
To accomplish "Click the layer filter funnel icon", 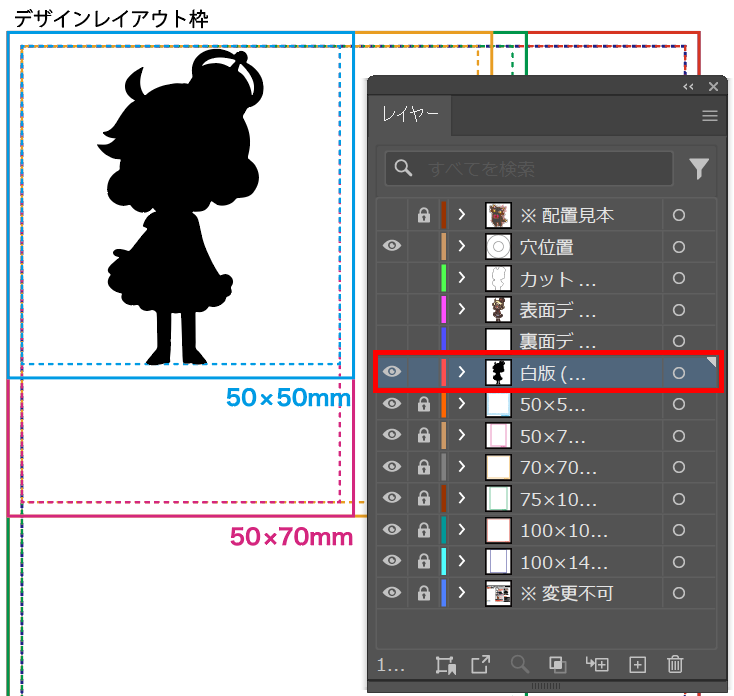I will [698, 169].
